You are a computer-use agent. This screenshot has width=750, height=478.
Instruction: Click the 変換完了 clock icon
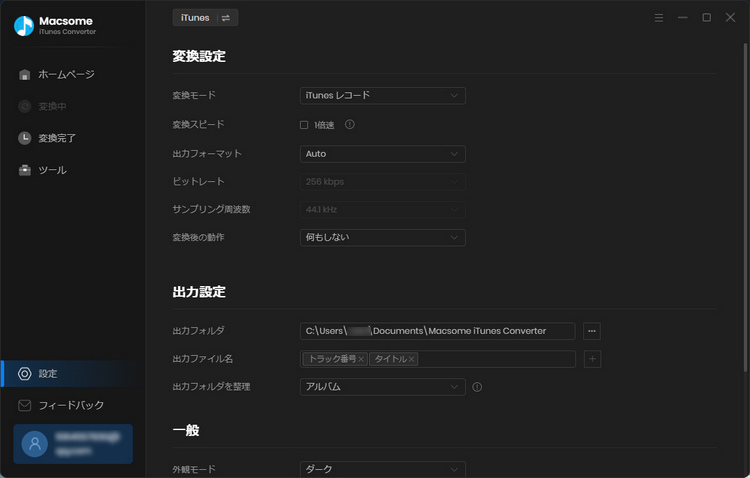point(24,138)
